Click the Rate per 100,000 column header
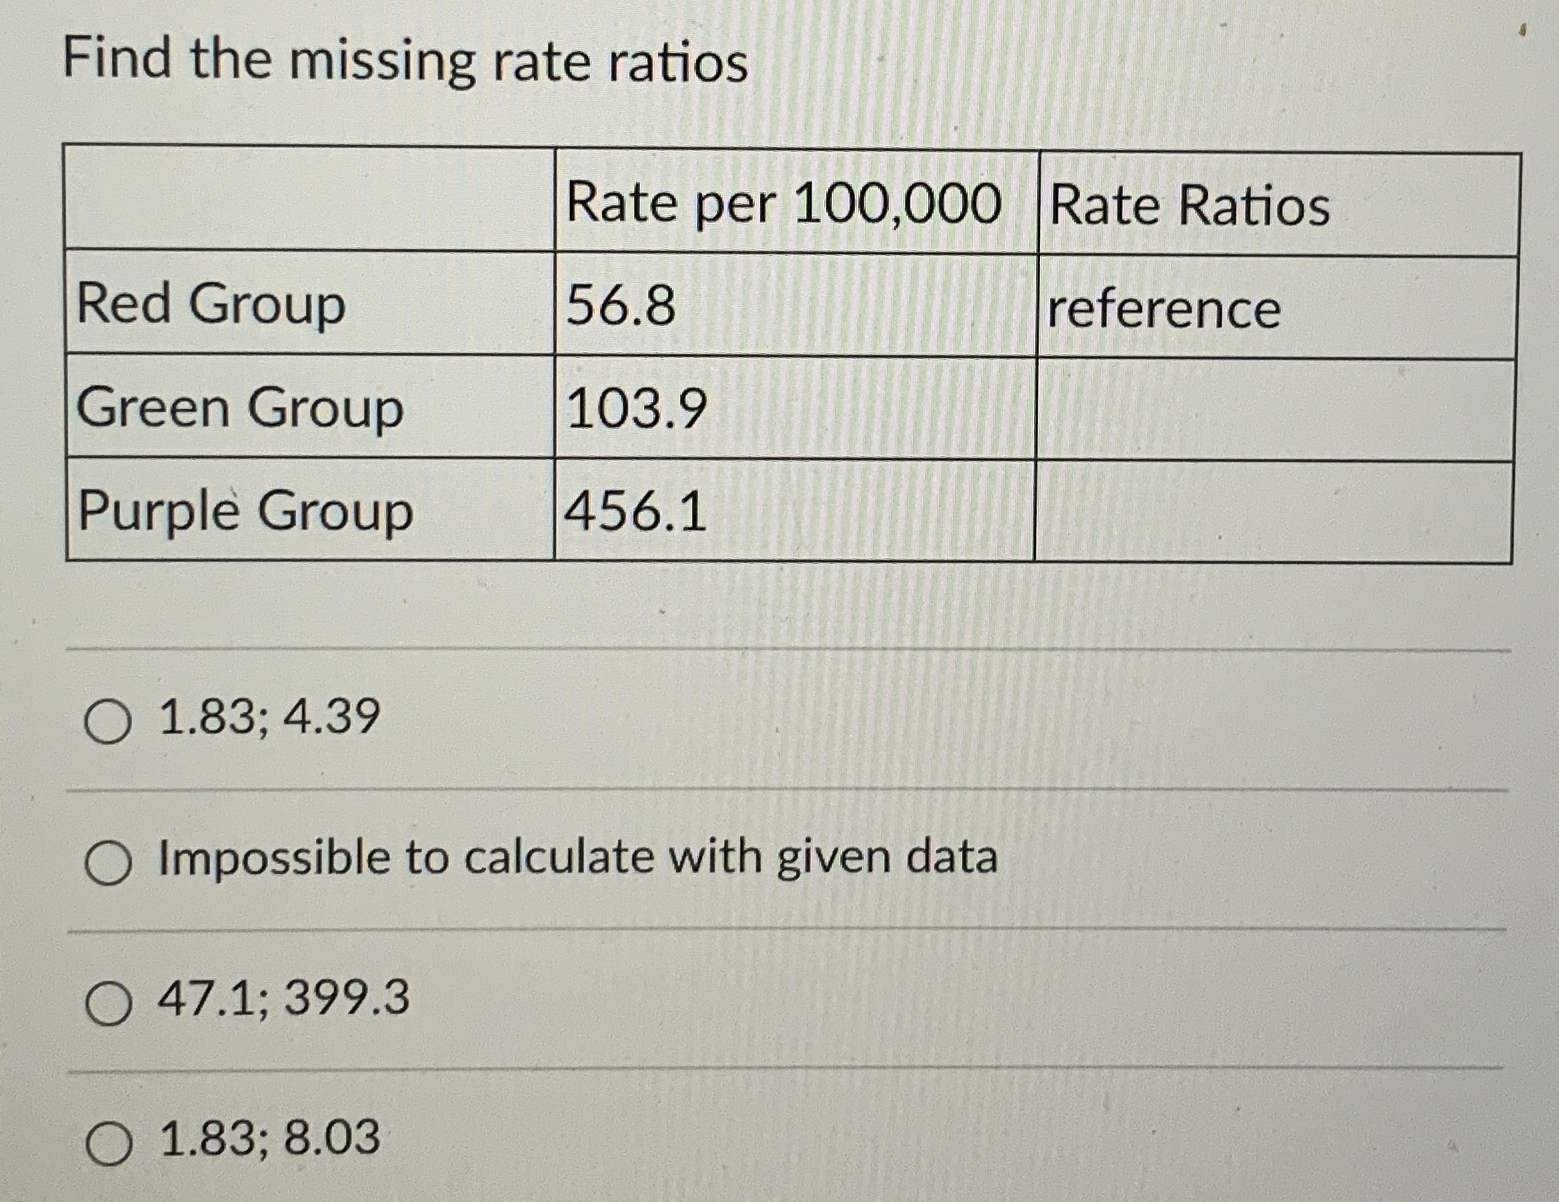This screenshot has width=1559, height=1202. pos(785,203)
